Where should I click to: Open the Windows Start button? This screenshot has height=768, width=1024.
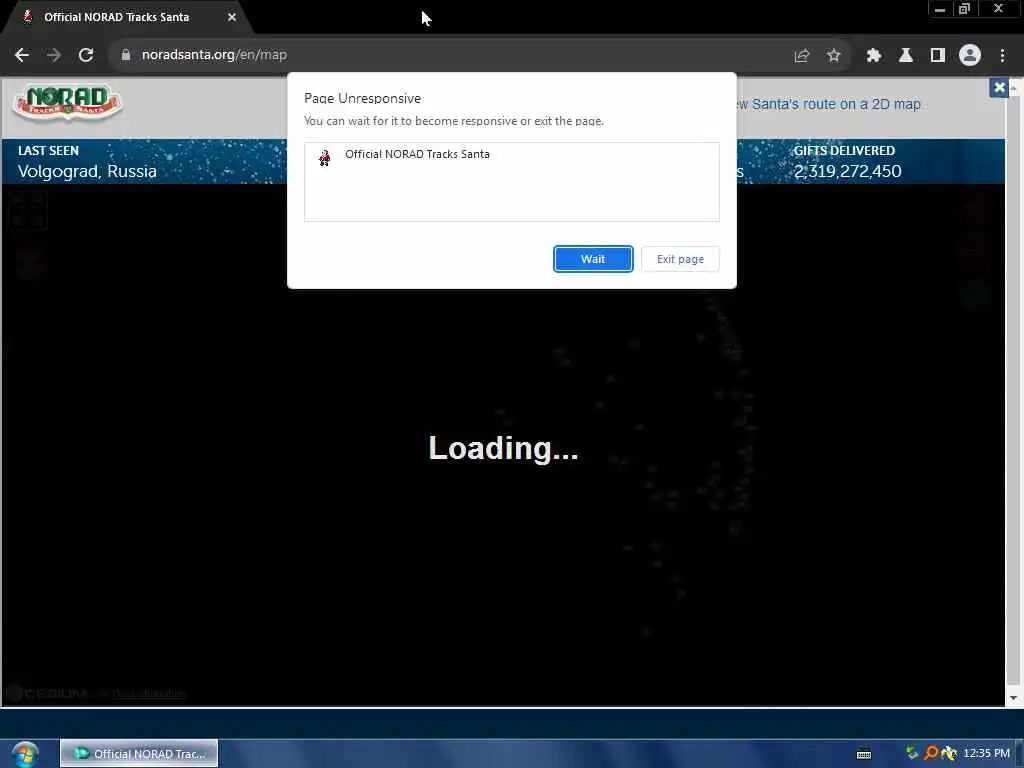(25, 754)
